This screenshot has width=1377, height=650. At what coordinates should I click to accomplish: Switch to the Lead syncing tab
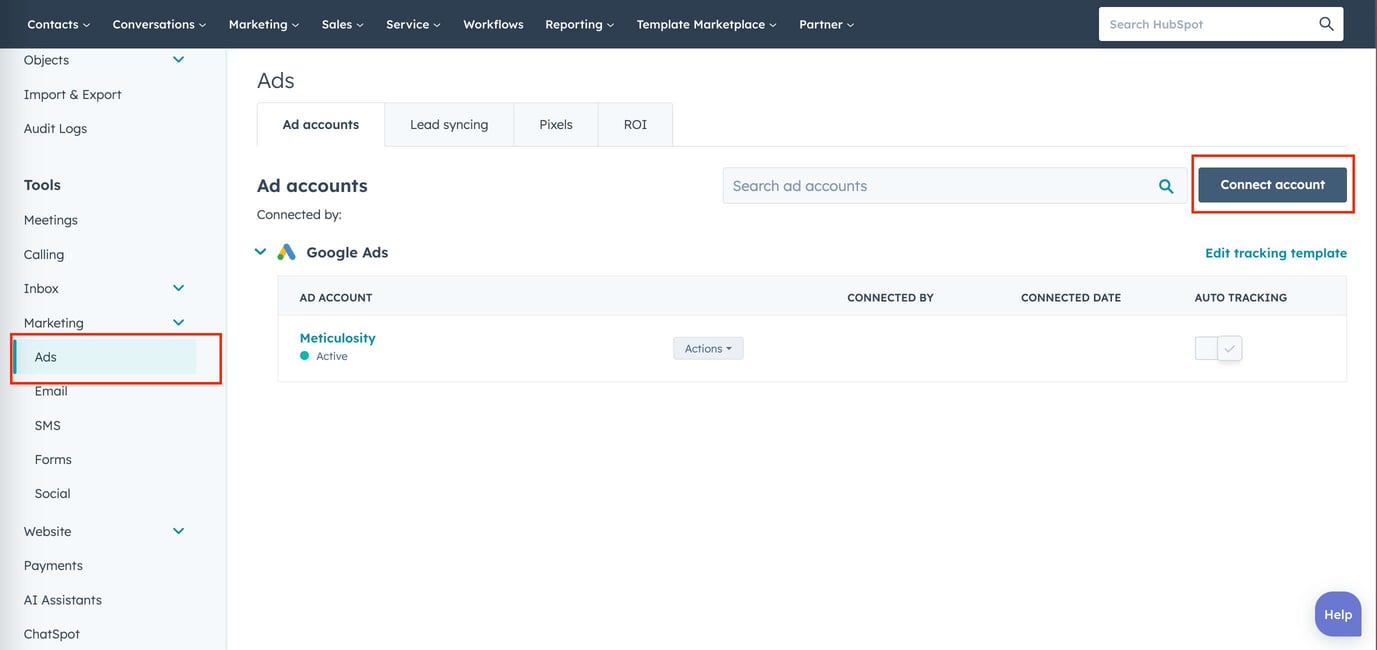pos(449,122)
